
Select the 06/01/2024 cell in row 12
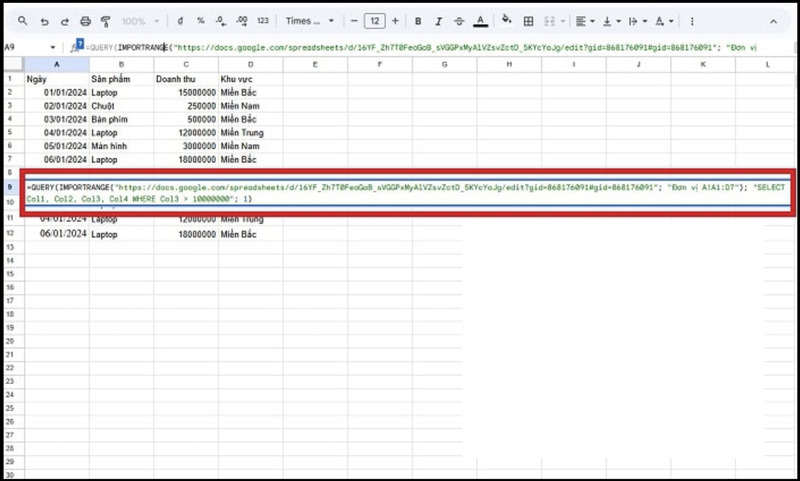point(57,234)
